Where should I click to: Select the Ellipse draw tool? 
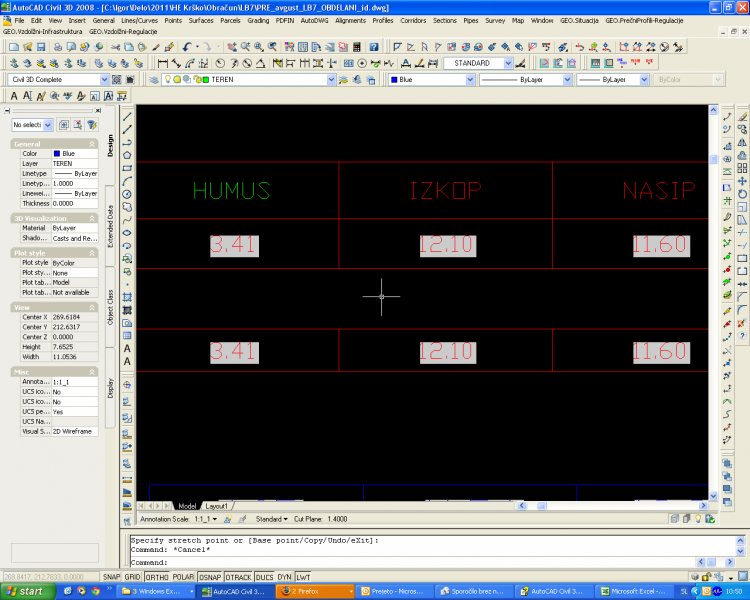coord(127,233)
